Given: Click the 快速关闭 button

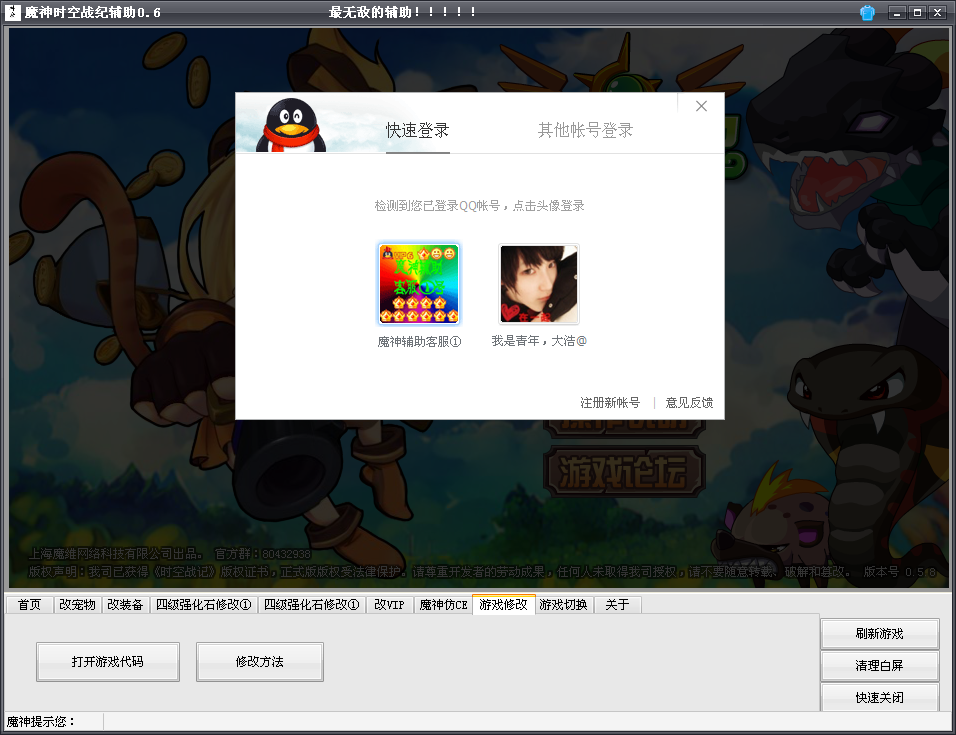Looking at the screenshot, I should click(x=879, y=697).
